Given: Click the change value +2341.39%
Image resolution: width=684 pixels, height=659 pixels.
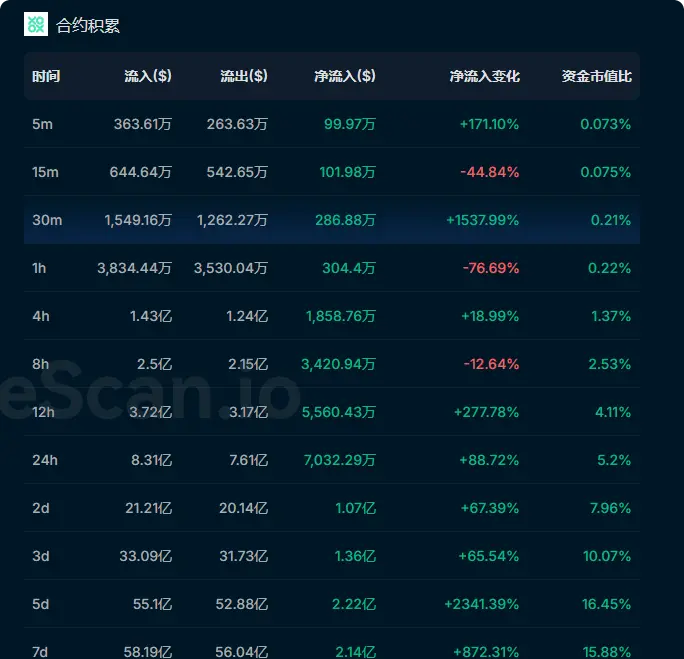Looking at the screenshot, I should [x=482, y=604].
